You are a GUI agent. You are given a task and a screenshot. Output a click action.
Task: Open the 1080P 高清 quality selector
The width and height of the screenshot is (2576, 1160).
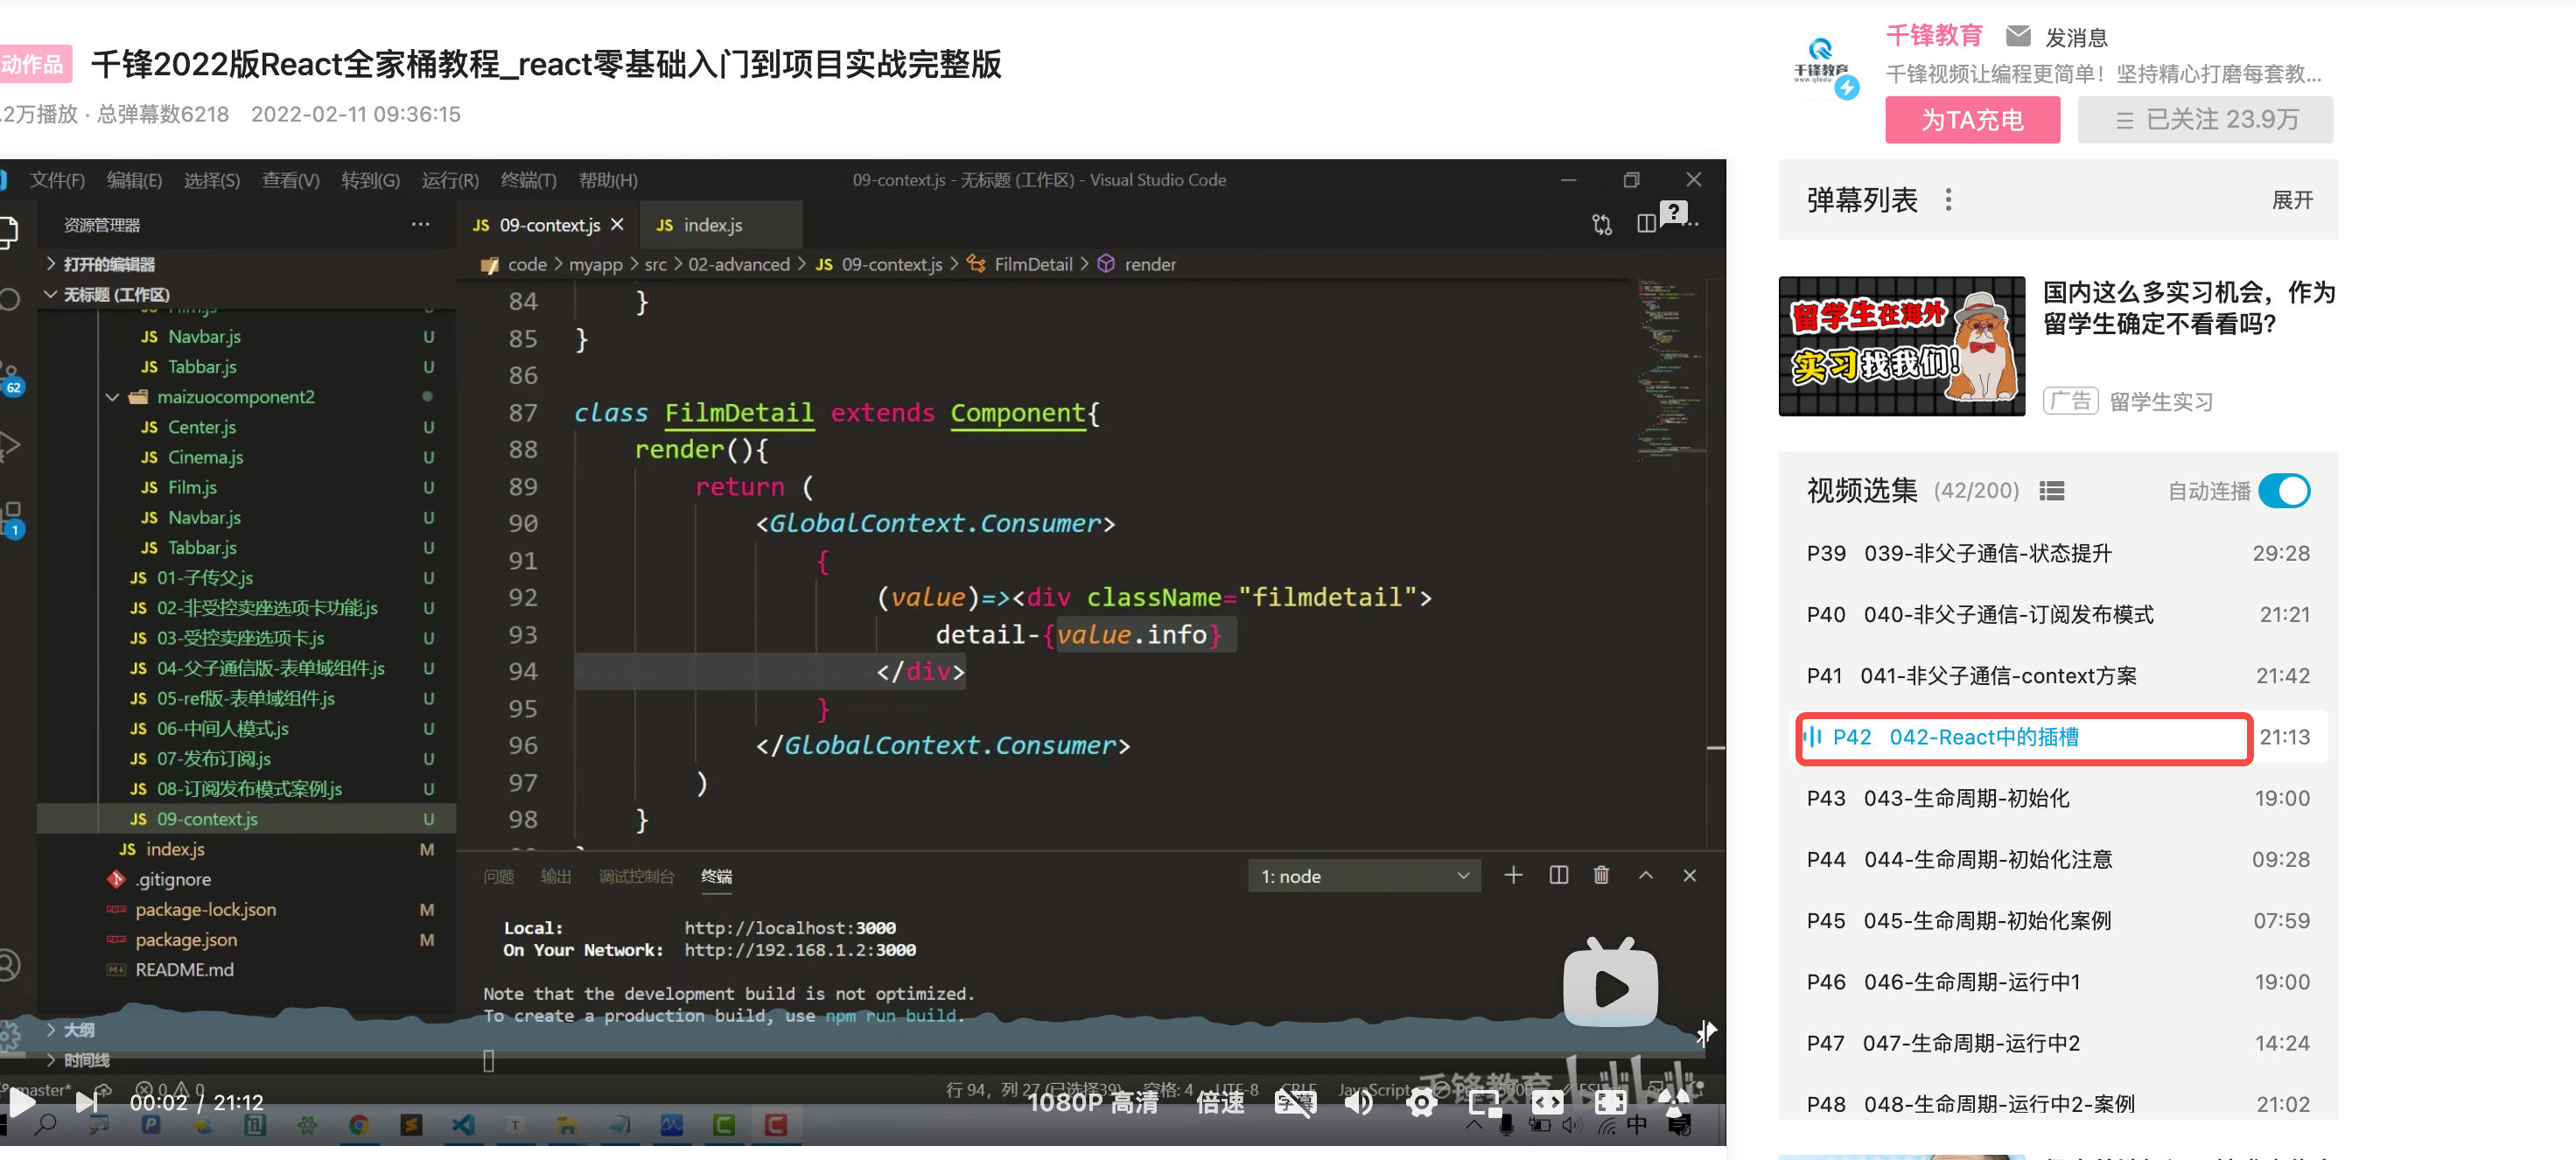click(x=1093, y=1102)
